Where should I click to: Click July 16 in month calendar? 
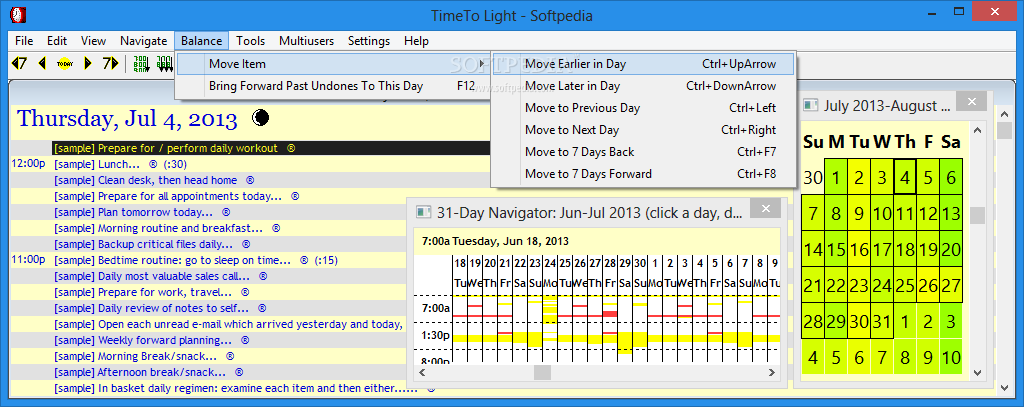[x=859, y=250]
